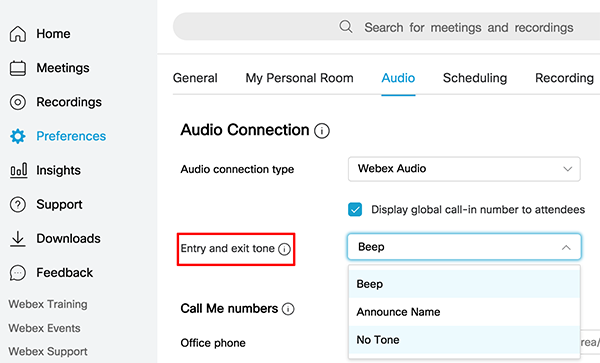Viewport: 600px width, 363px height.
Task: Click the Insights bar chart icon
Action: pos(18,170)
